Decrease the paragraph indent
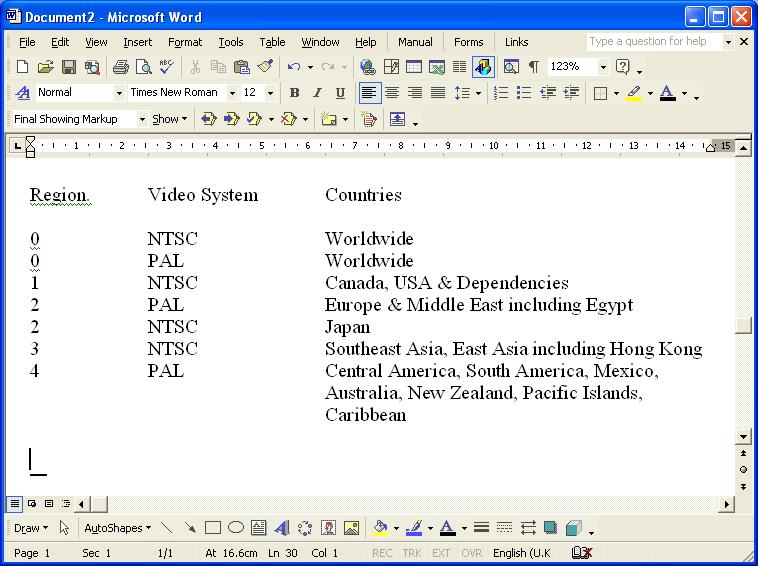Viewport: 758px width, 566px height. tap(548, 92)
